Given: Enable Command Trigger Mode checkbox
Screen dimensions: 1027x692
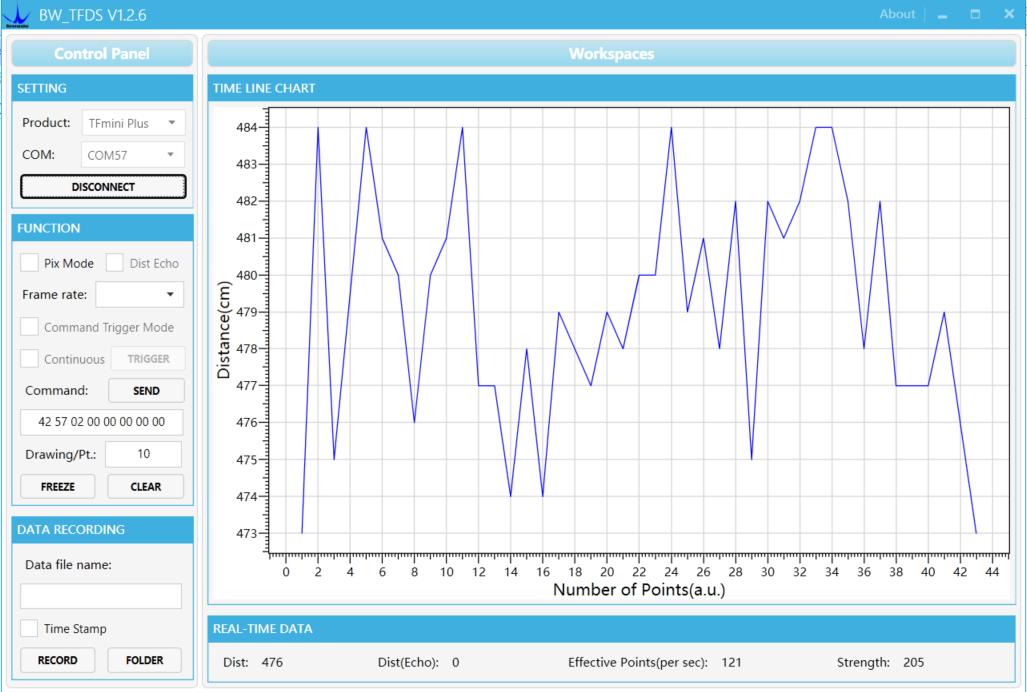Looking at the screenshot, I should point(29,327).
